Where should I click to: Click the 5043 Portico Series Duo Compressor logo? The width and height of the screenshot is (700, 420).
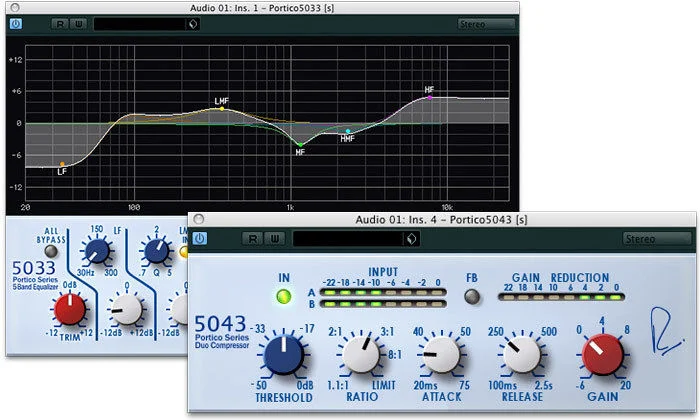tap(221, 332)
